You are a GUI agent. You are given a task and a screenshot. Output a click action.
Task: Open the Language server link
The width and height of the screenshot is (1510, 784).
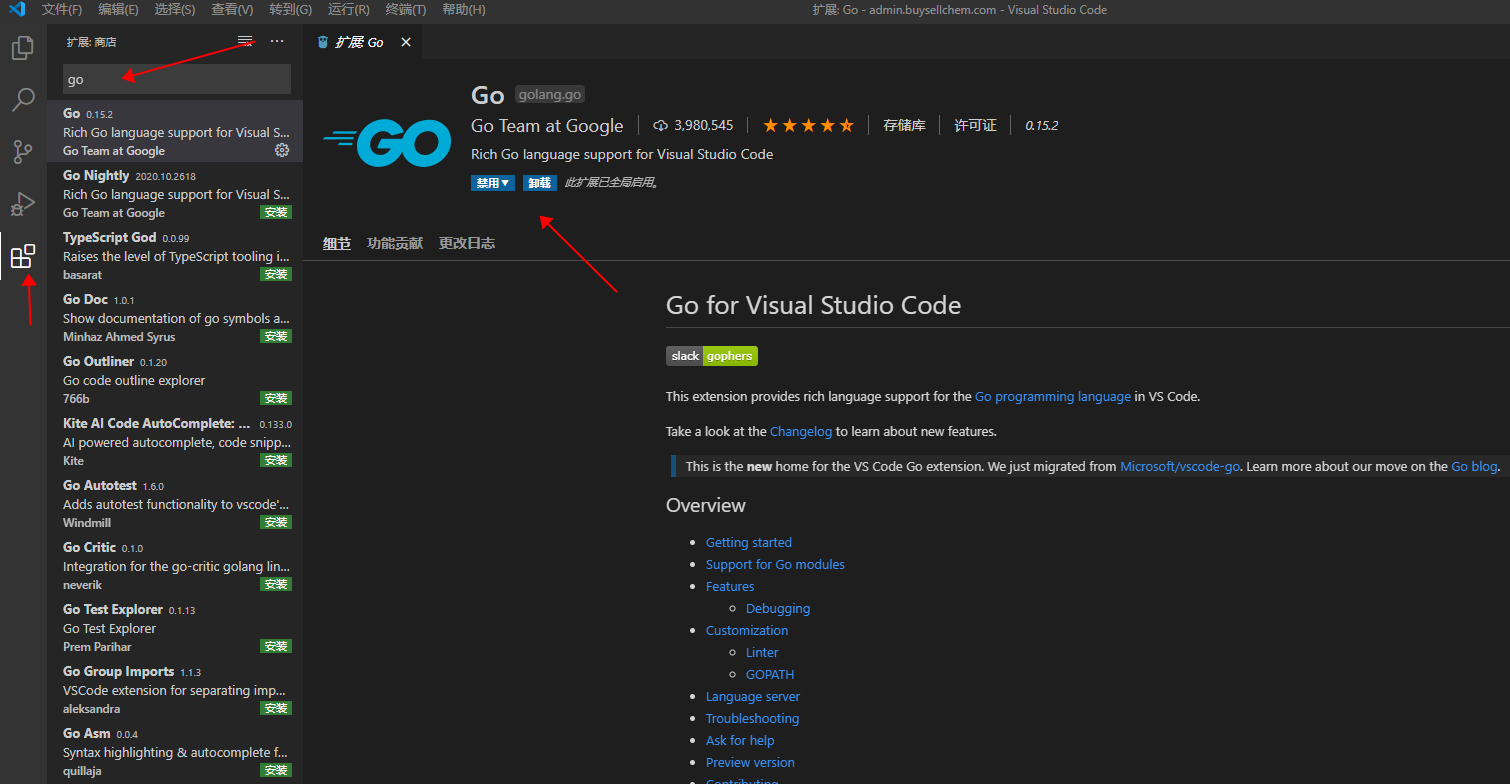coord(753,696)
